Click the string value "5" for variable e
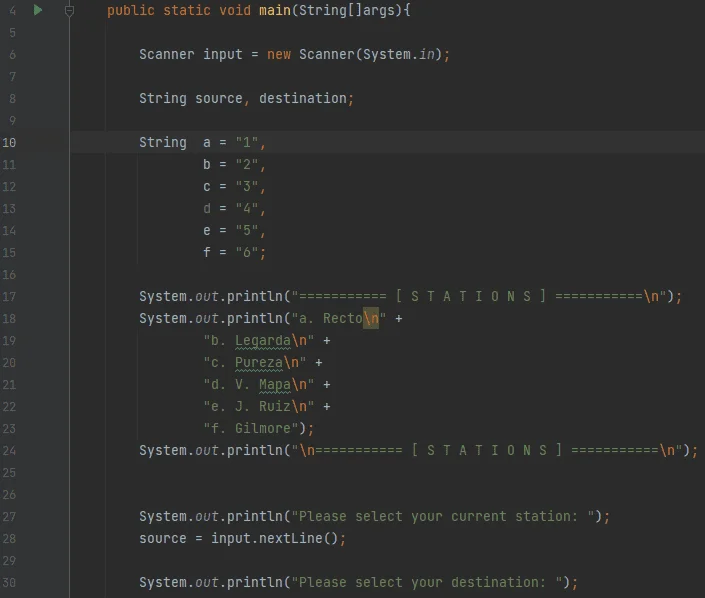This screenshot has width=705, height=598. [247, 231]
